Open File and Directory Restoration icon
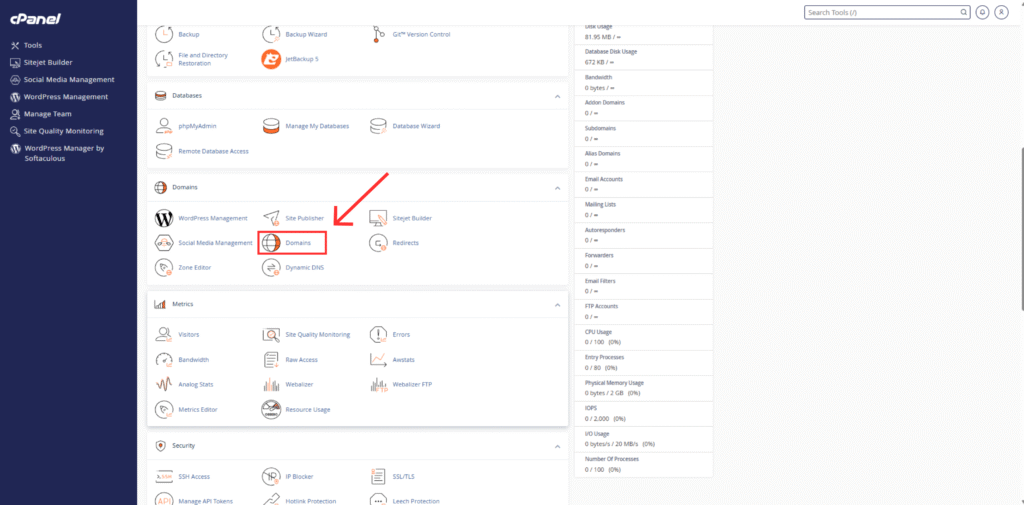 coord(163,59)
